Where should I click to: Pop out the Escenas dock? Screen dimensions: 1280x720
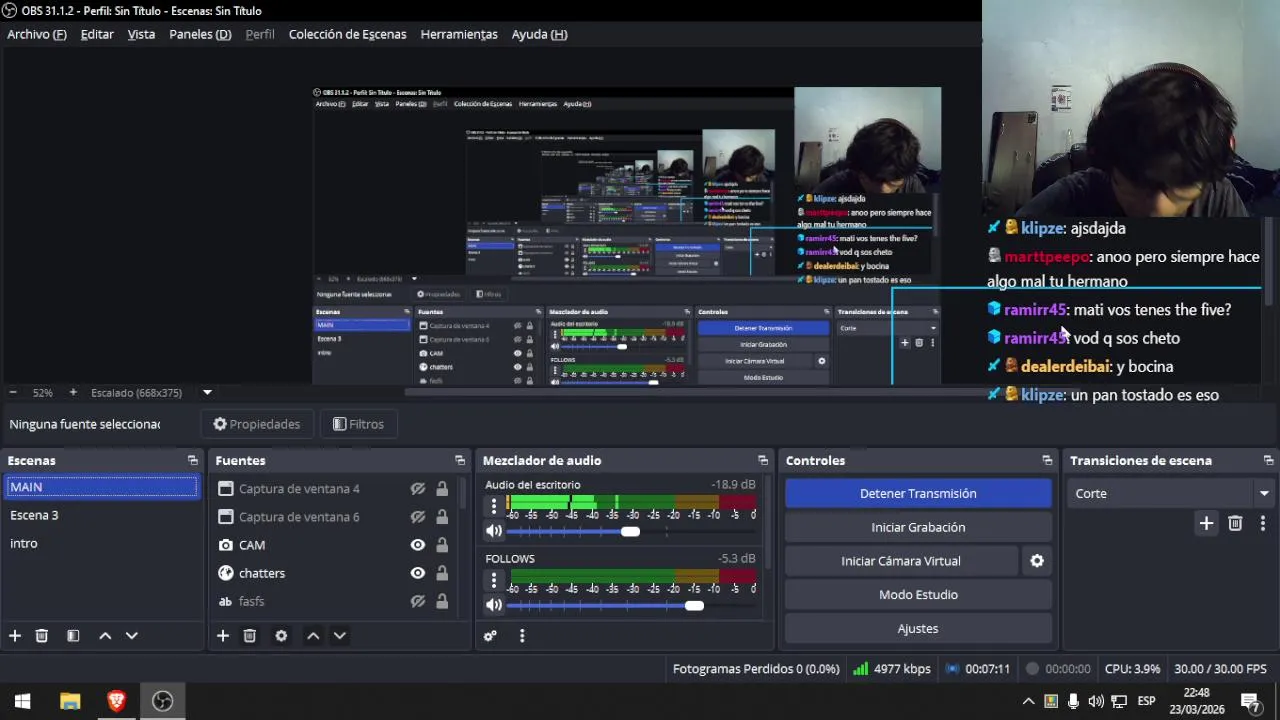click(193, 461)
